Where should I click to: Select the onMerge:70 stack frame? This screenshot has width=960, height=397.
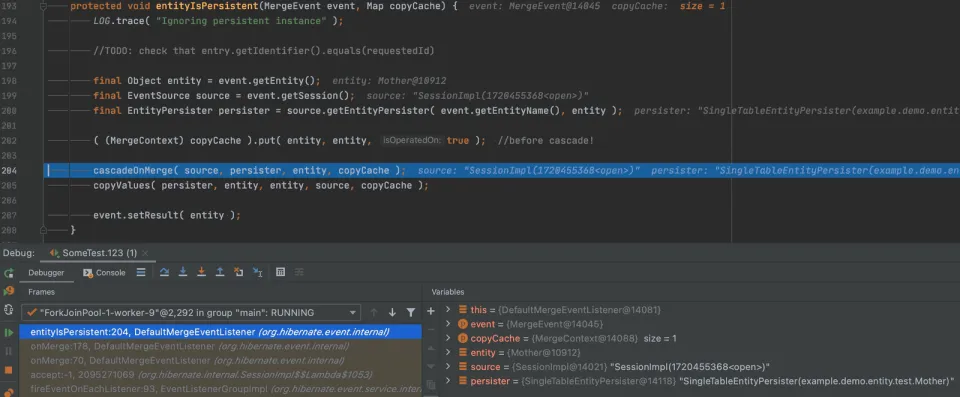(220, 360)
